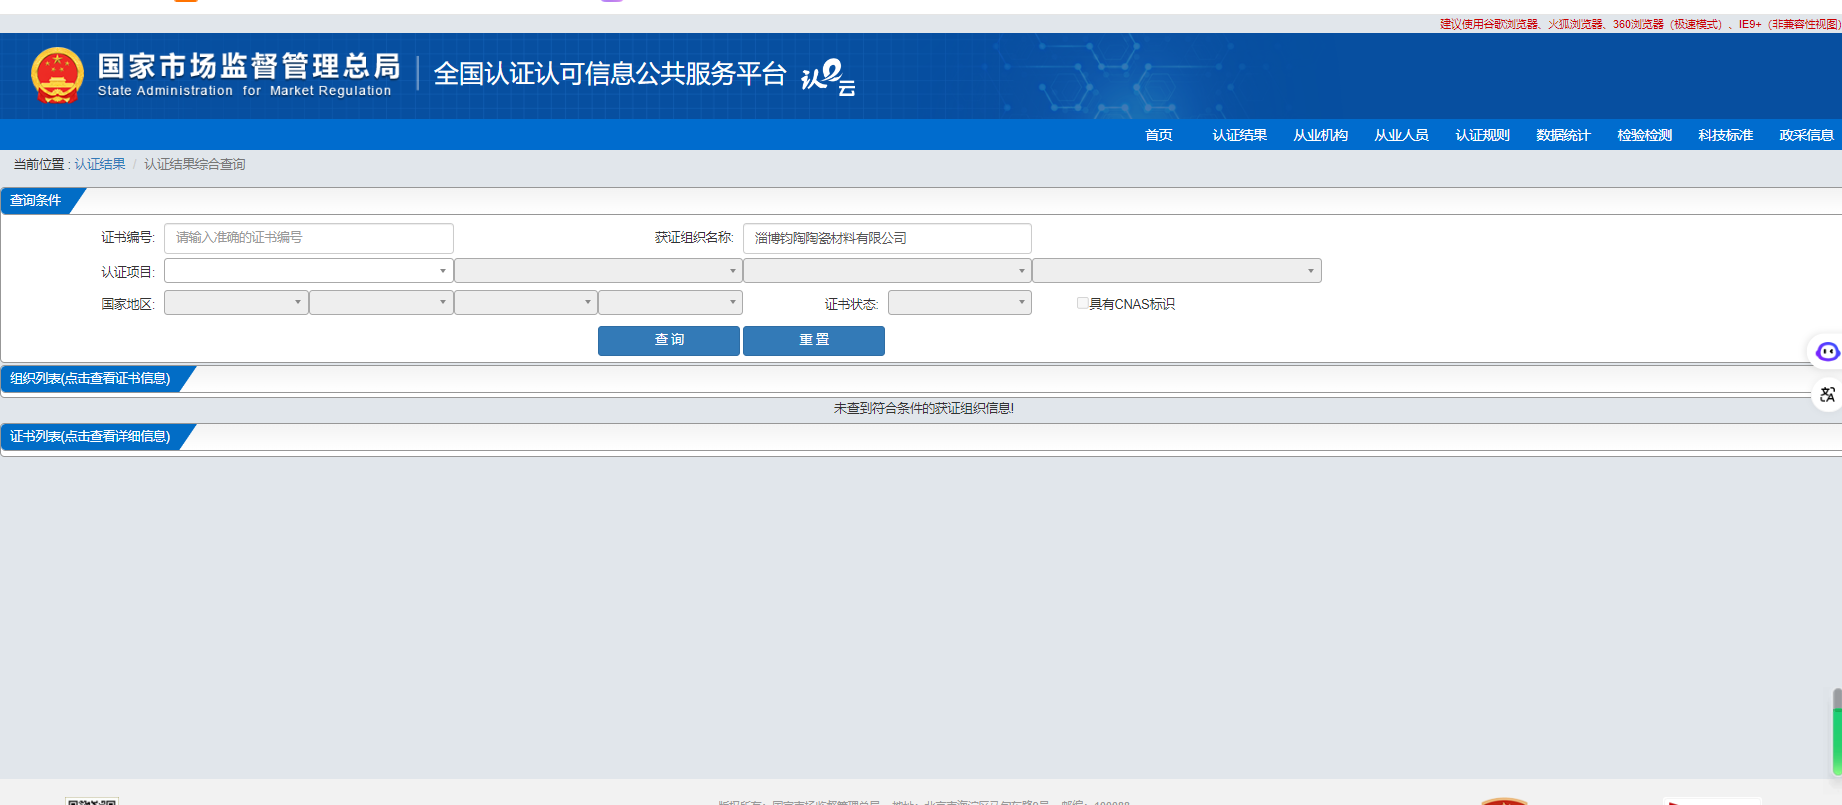The width and height of the screenshot is (1842, 805).
Task: Tick the 具有CNAS标识 checkbox
Action: coord(1082,303)
